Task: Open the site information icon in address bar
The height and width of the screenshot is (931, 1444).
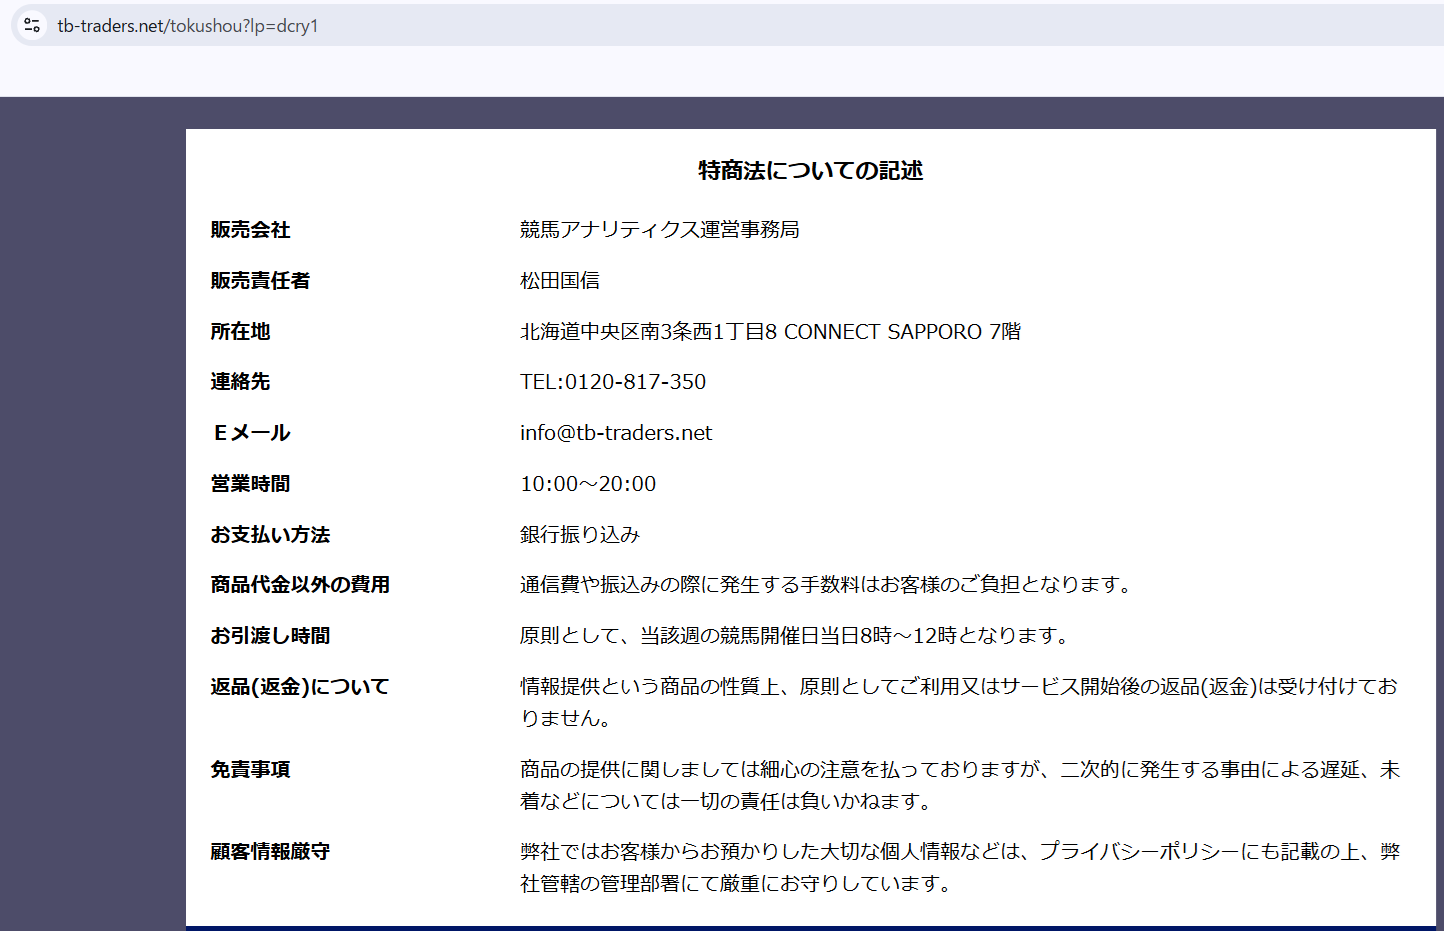Action: [x=32, y=25]
